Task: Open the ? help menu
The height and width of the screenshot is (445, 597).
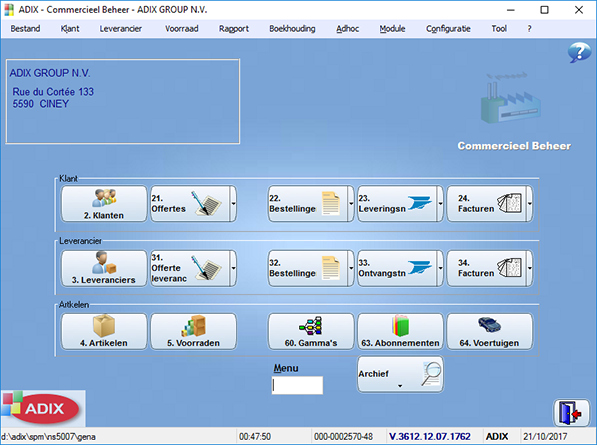Action: pos(529,29)
